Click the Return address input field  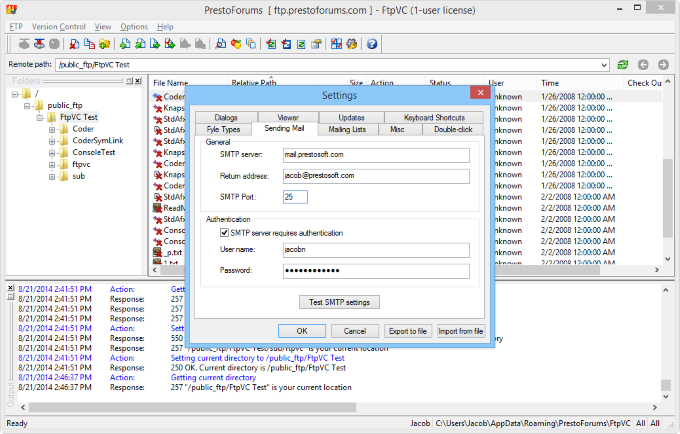[376, 176]
